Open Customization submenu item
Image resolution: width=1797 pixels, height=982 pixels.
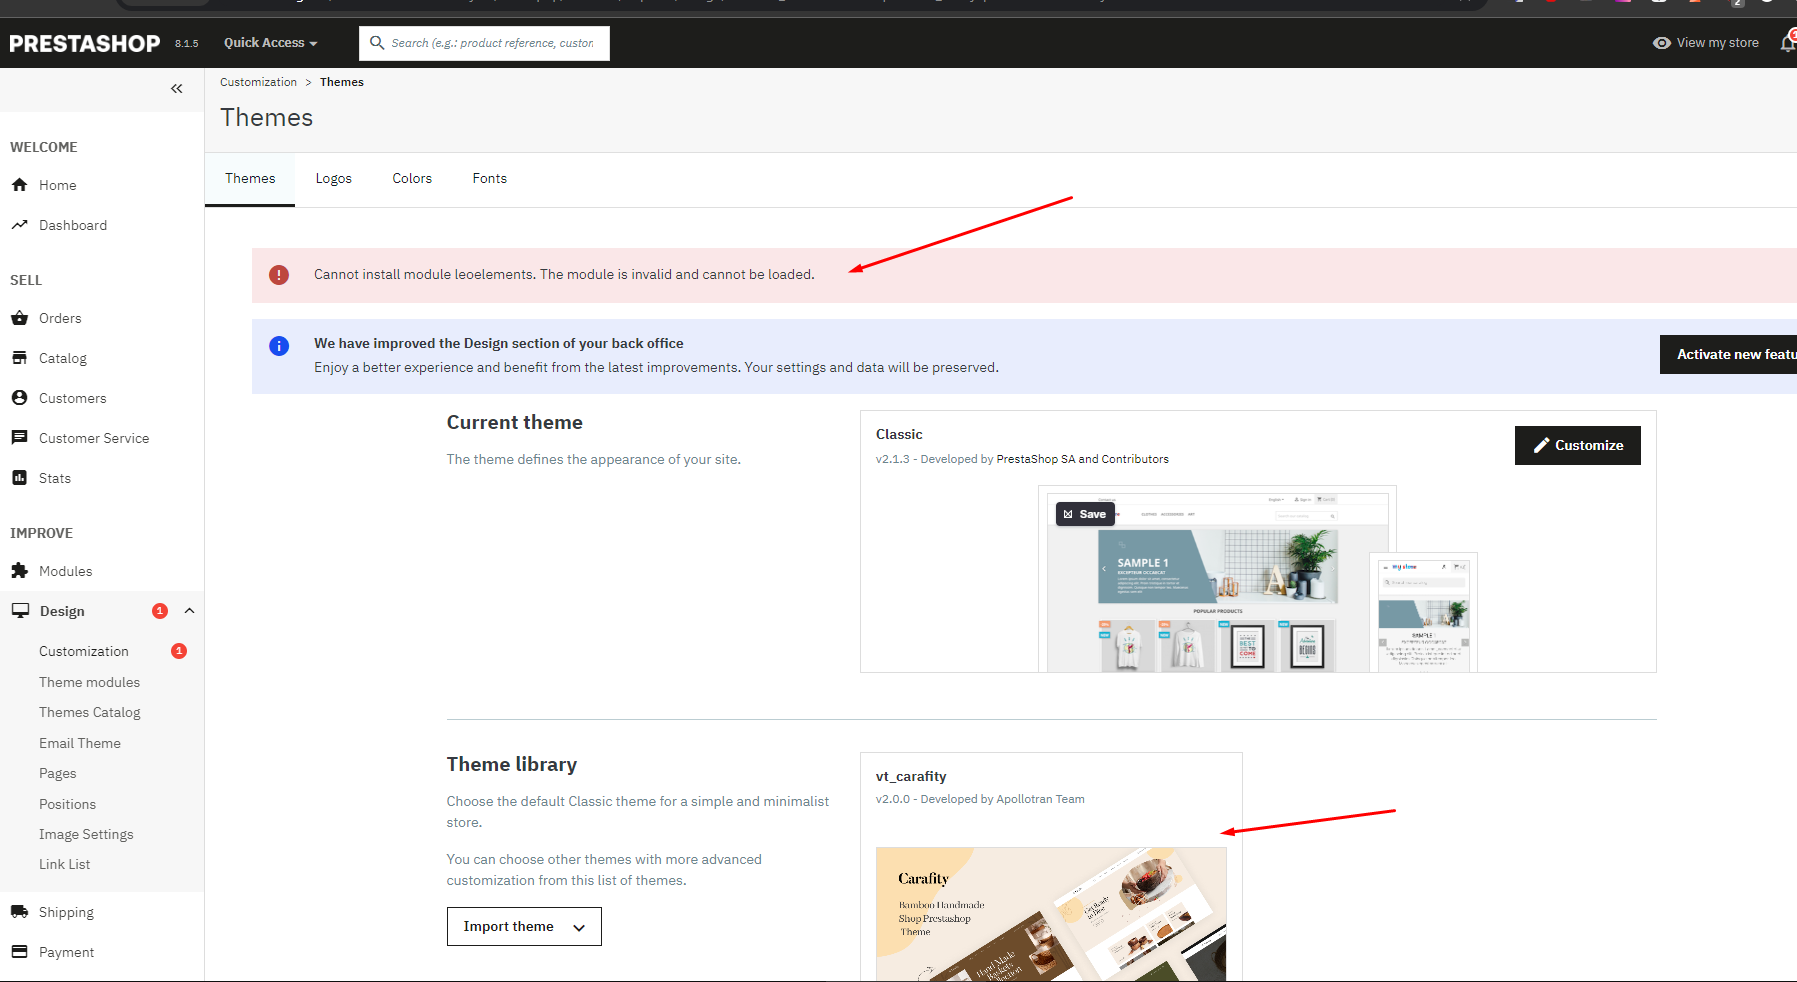click(84, 651)
